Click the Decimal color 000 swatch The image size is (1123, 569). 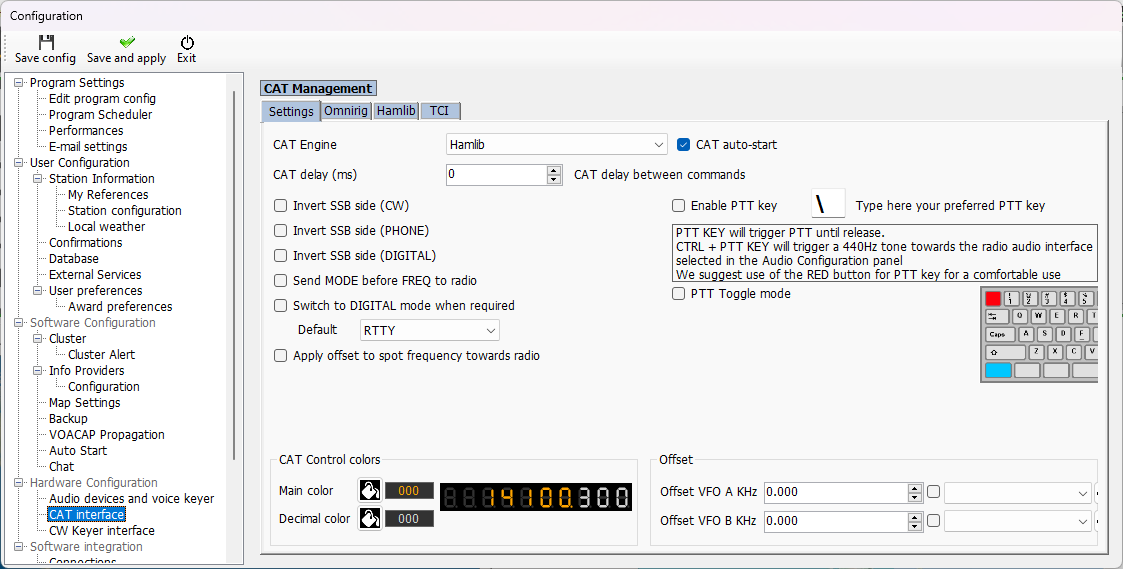[409, 519]
